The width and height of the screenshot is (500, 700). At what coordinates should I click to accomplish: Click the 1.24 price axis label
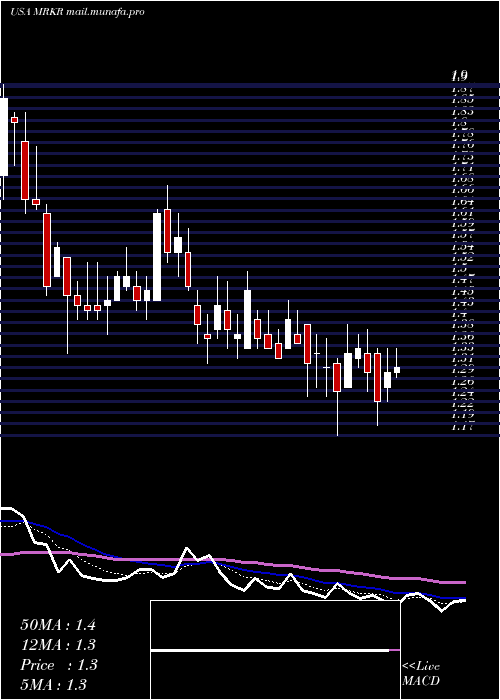[463, 393]
